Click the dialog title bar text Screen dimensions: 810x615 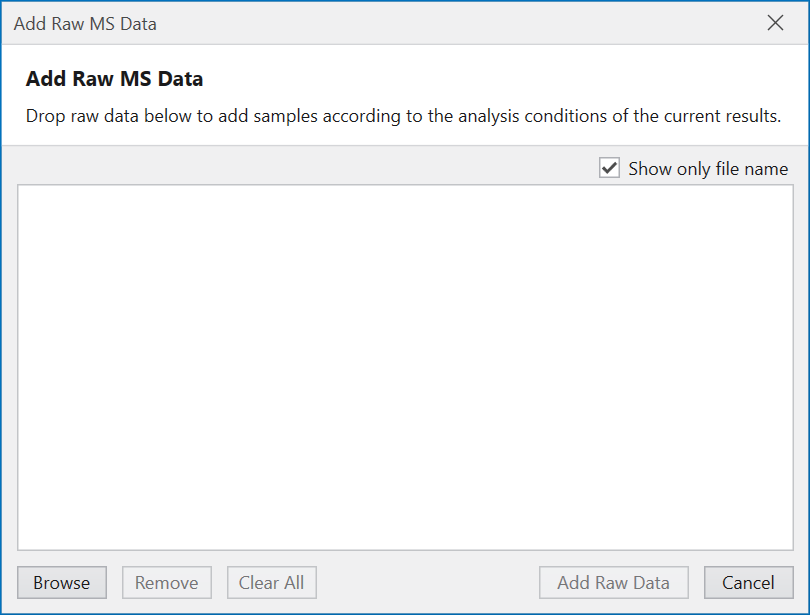(x=85, y=23)
